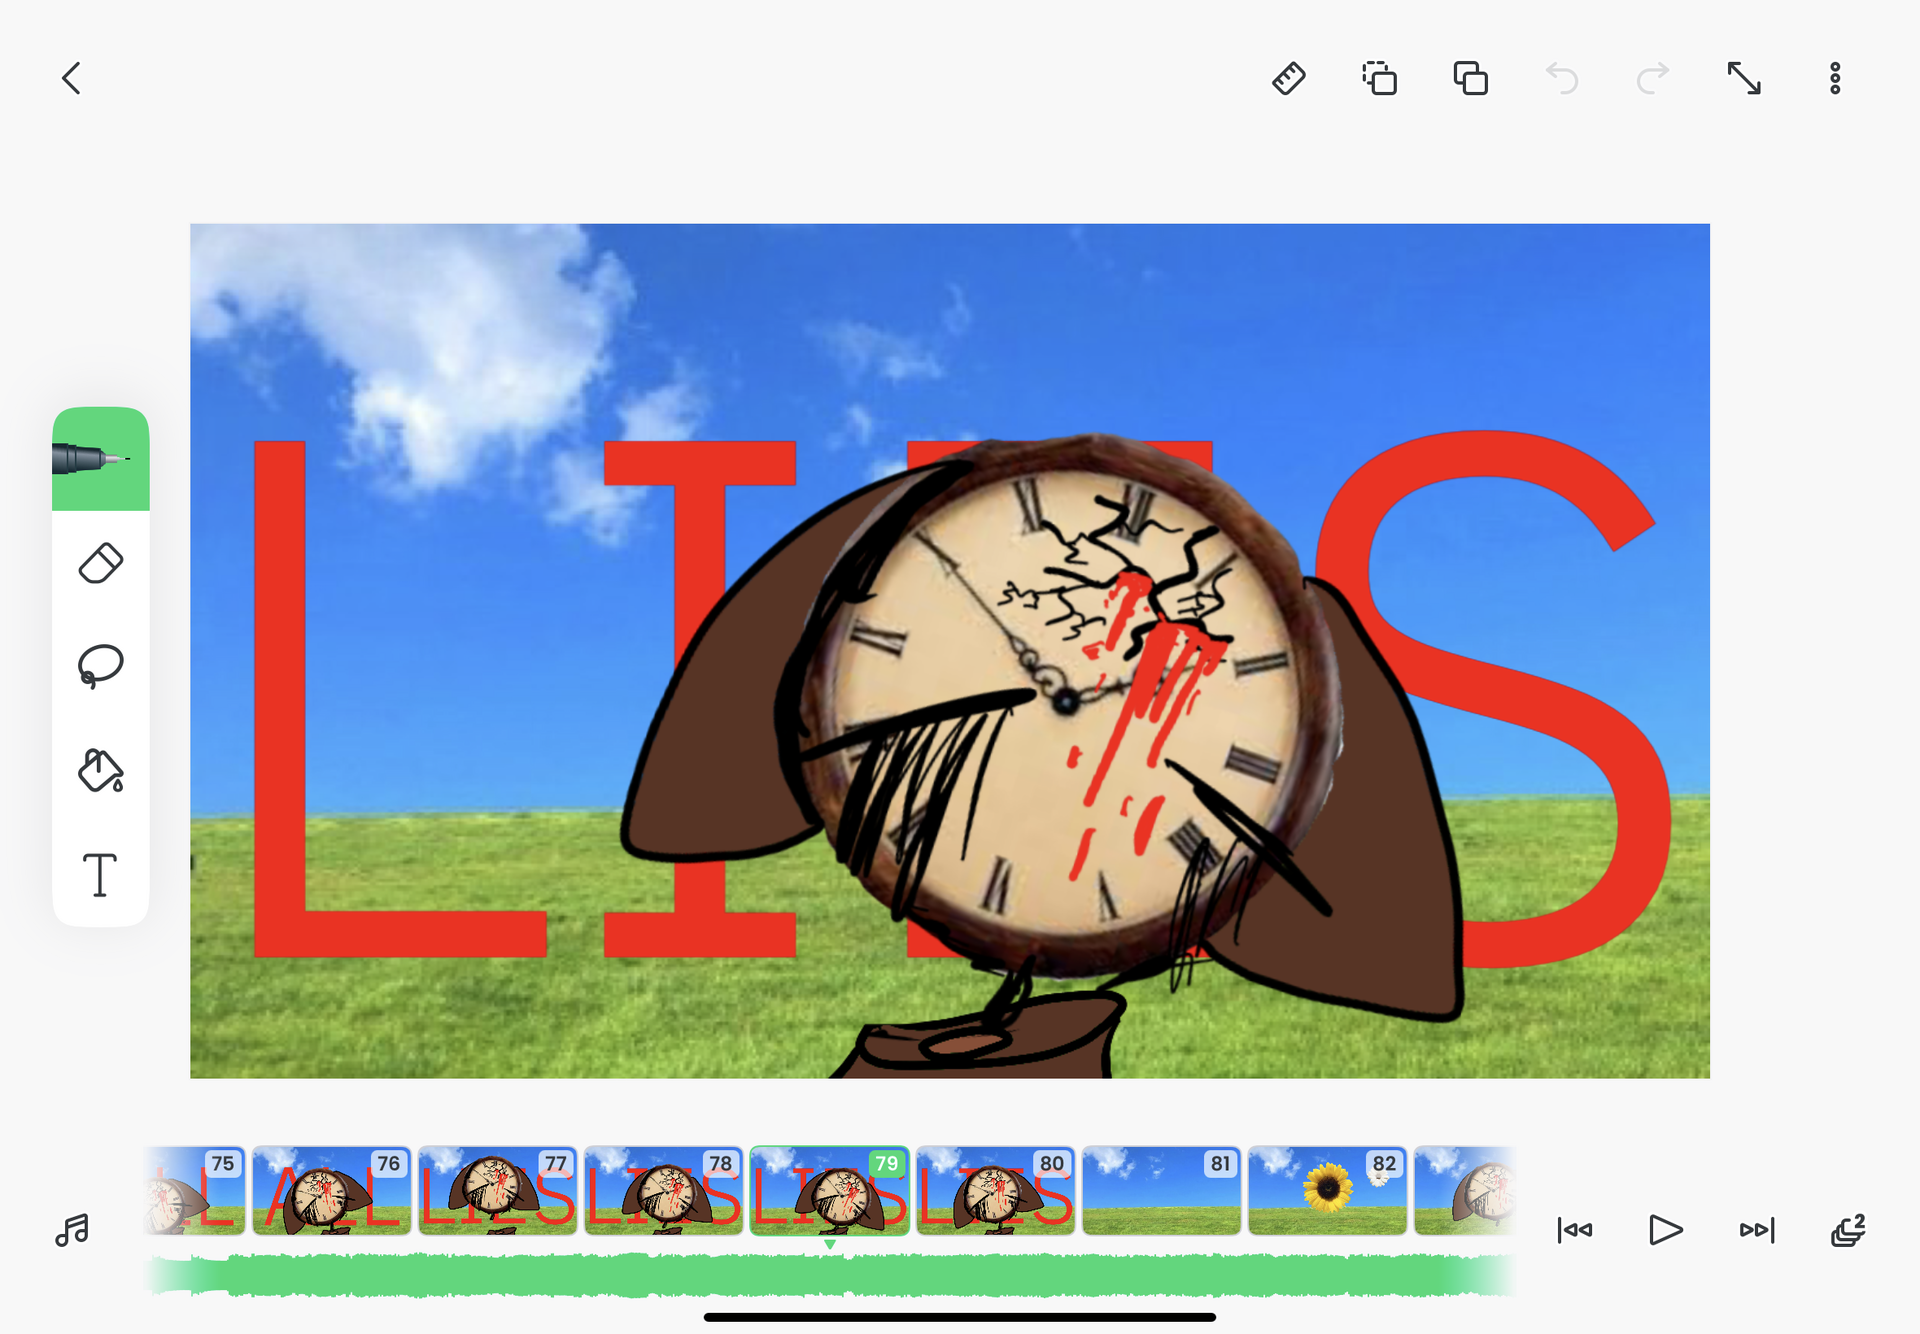Open the three-dot more options menu

tap(1835, 78)
